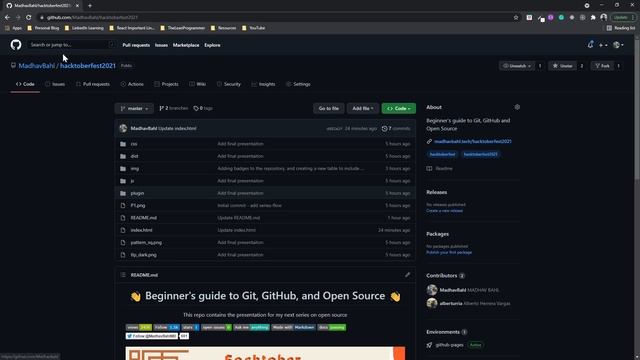This screenshot has width=640, height=360.
Task: Open the plus create-new dropdown
Action: pos(603,45)
